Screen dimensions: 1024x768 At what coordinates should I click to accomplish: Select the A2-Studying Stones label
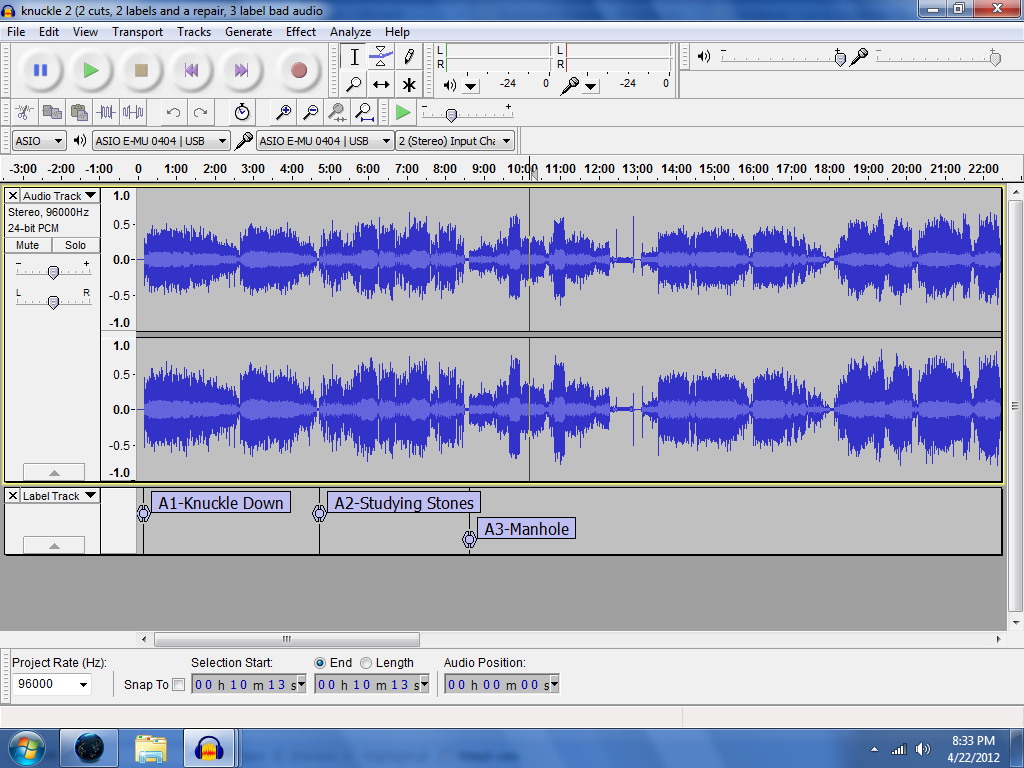(404, 503)
